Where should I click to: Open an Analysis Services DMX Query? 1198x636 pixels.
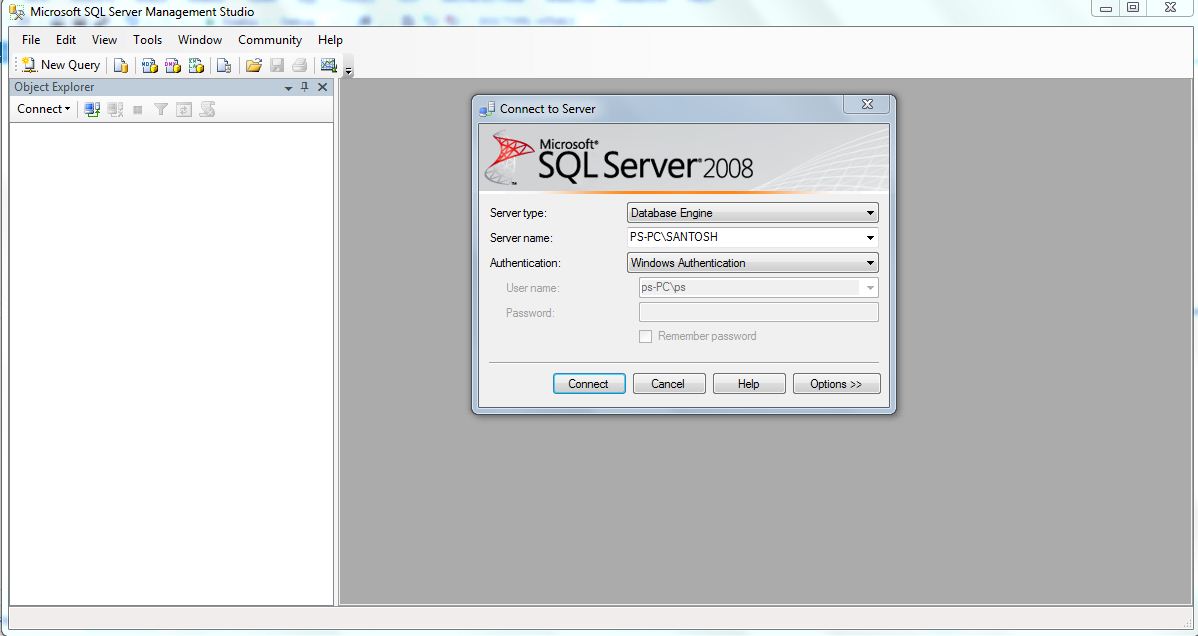(173, 66)
